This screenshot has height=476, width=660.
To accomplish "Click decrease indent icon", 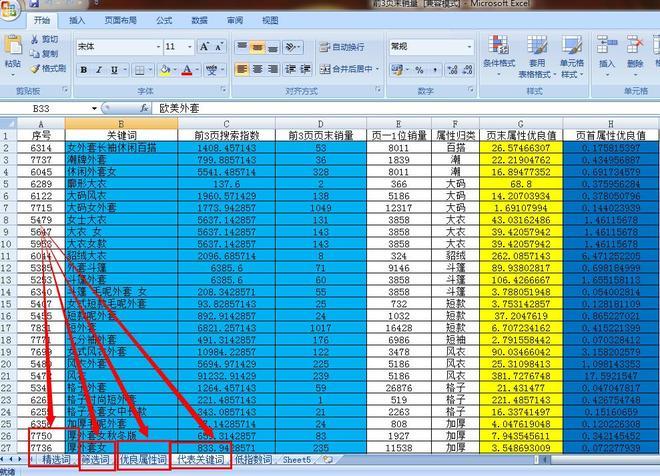I will point(290,69).
